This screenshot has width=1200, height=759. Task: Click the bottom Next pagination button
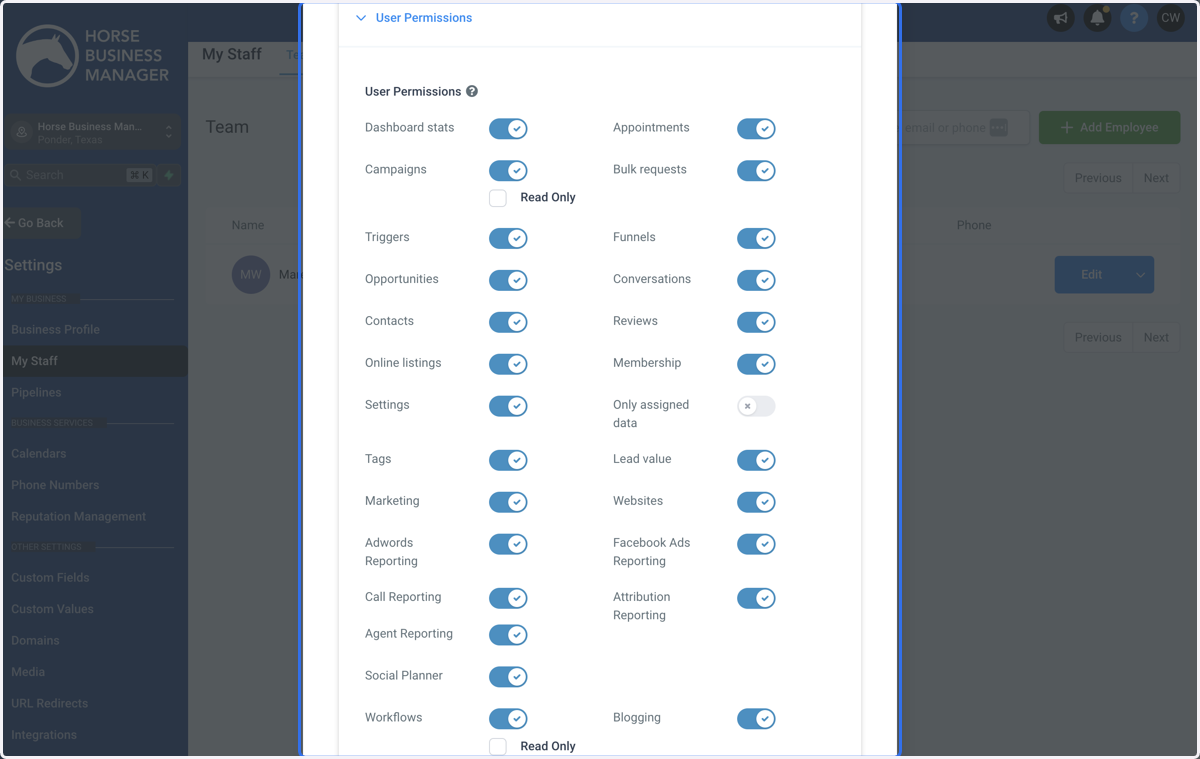pyautogui.click(x=1156, y=337)
